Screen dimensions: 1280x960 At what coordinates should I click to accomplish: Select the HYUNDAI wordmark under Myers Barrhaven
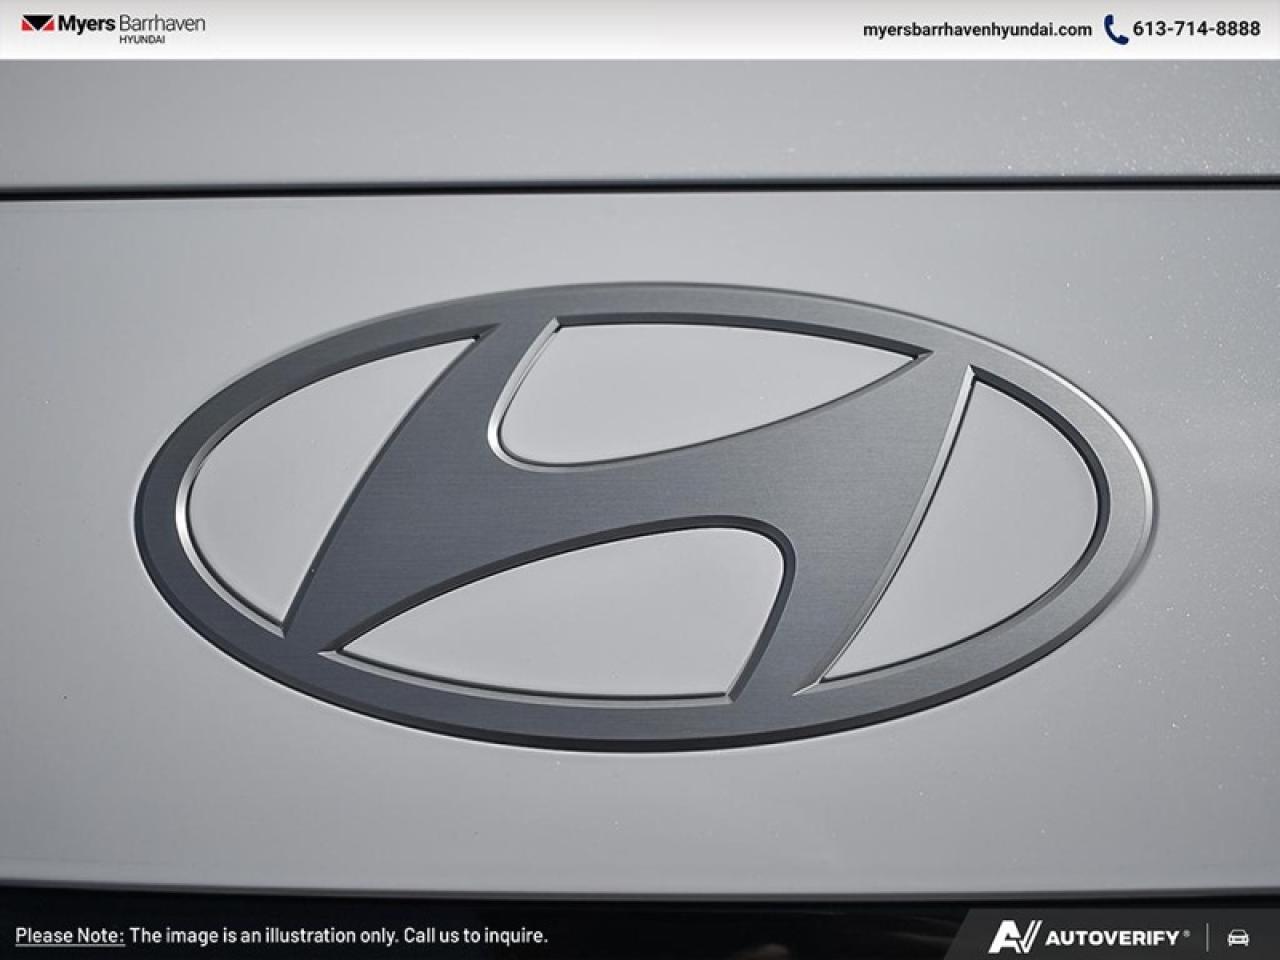click(x=142, y=40)
